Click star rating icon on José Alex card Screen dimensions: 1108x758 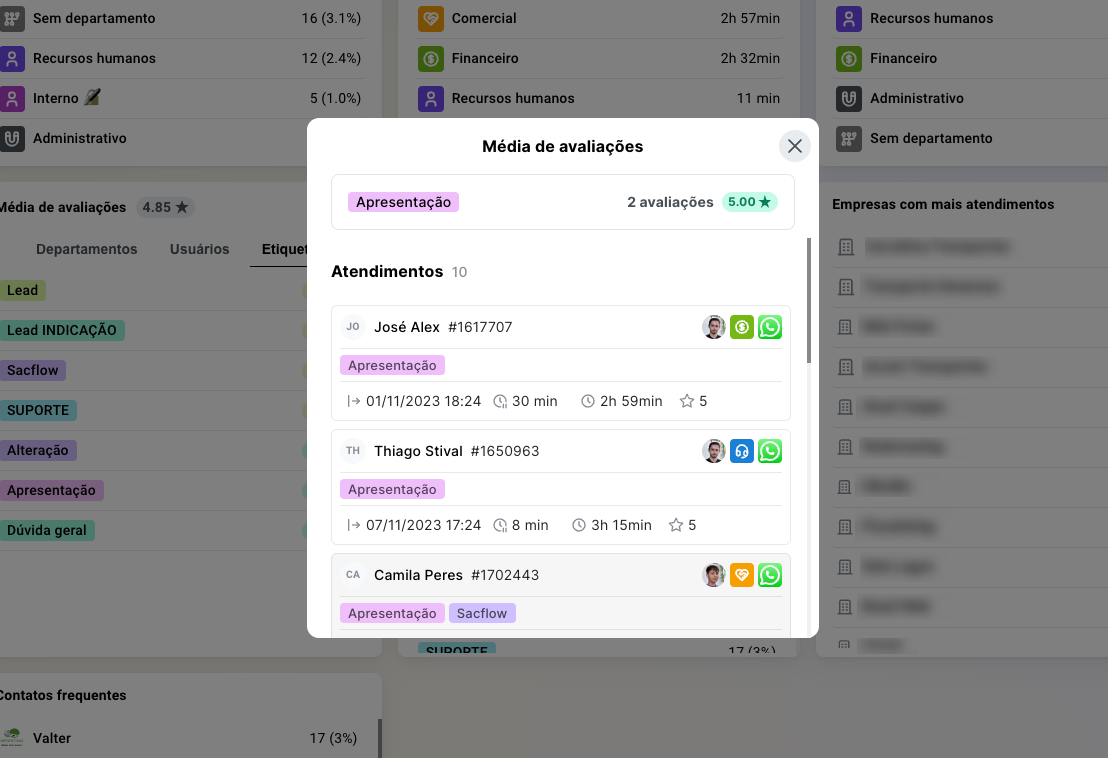[x=687, y=401]
